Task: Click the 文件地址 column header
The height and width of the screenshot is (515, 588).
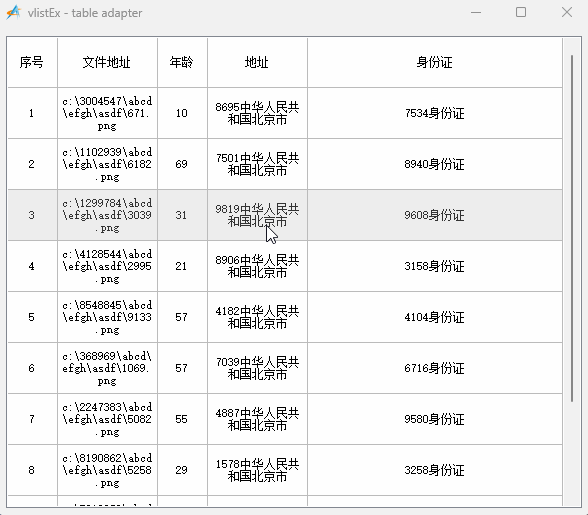Action: click(x=107, y=62)
